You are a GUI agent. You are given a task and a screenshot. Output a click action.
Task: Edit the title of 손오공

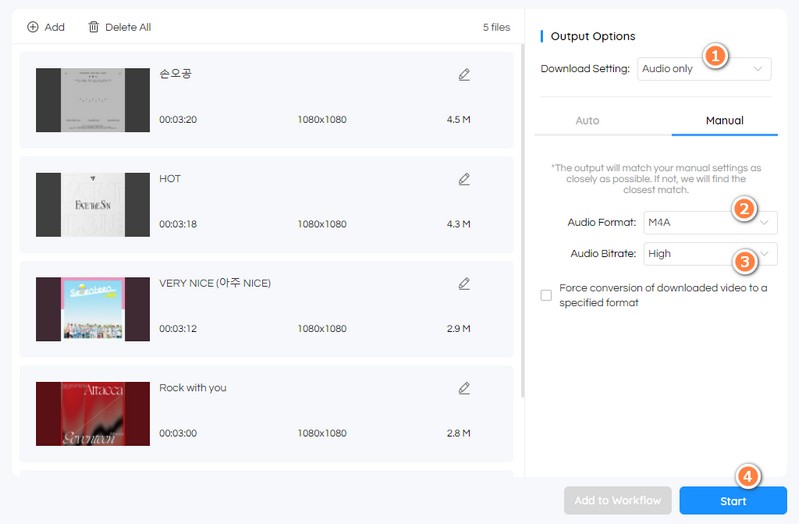pos(464,75)
